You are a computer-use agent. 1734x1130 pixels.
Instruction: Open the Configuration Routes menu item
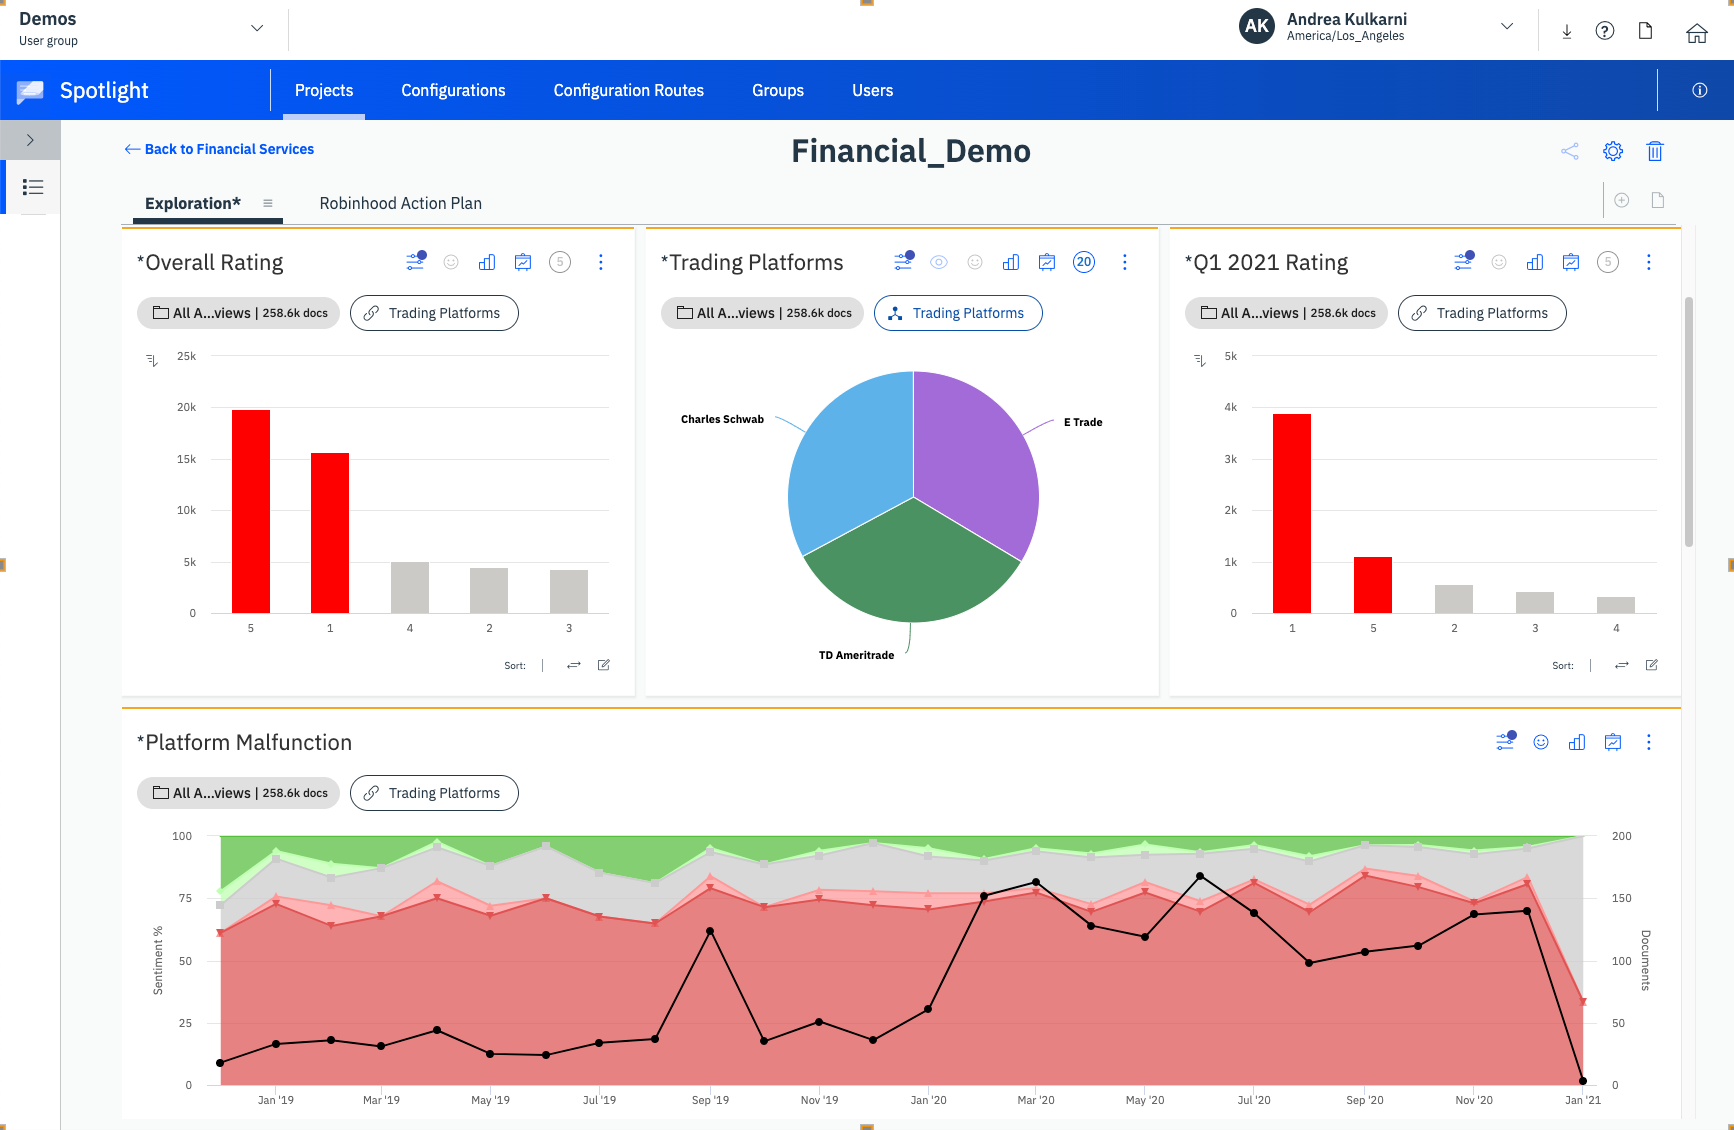coord(628,90)
